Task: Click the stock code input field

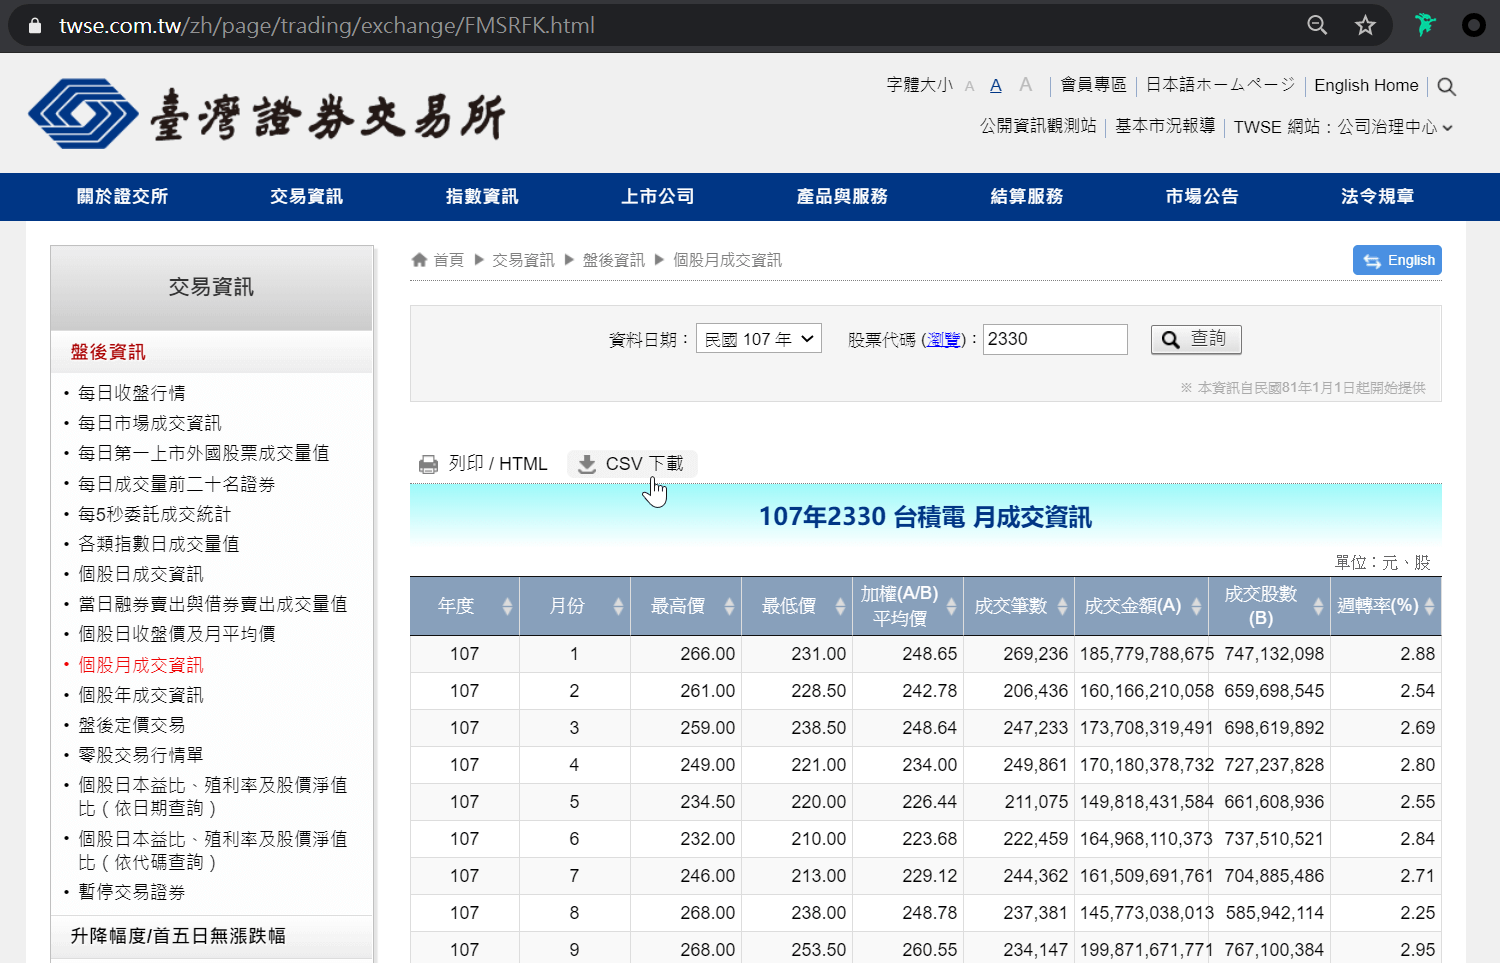Action: (x=1054, y=339)
